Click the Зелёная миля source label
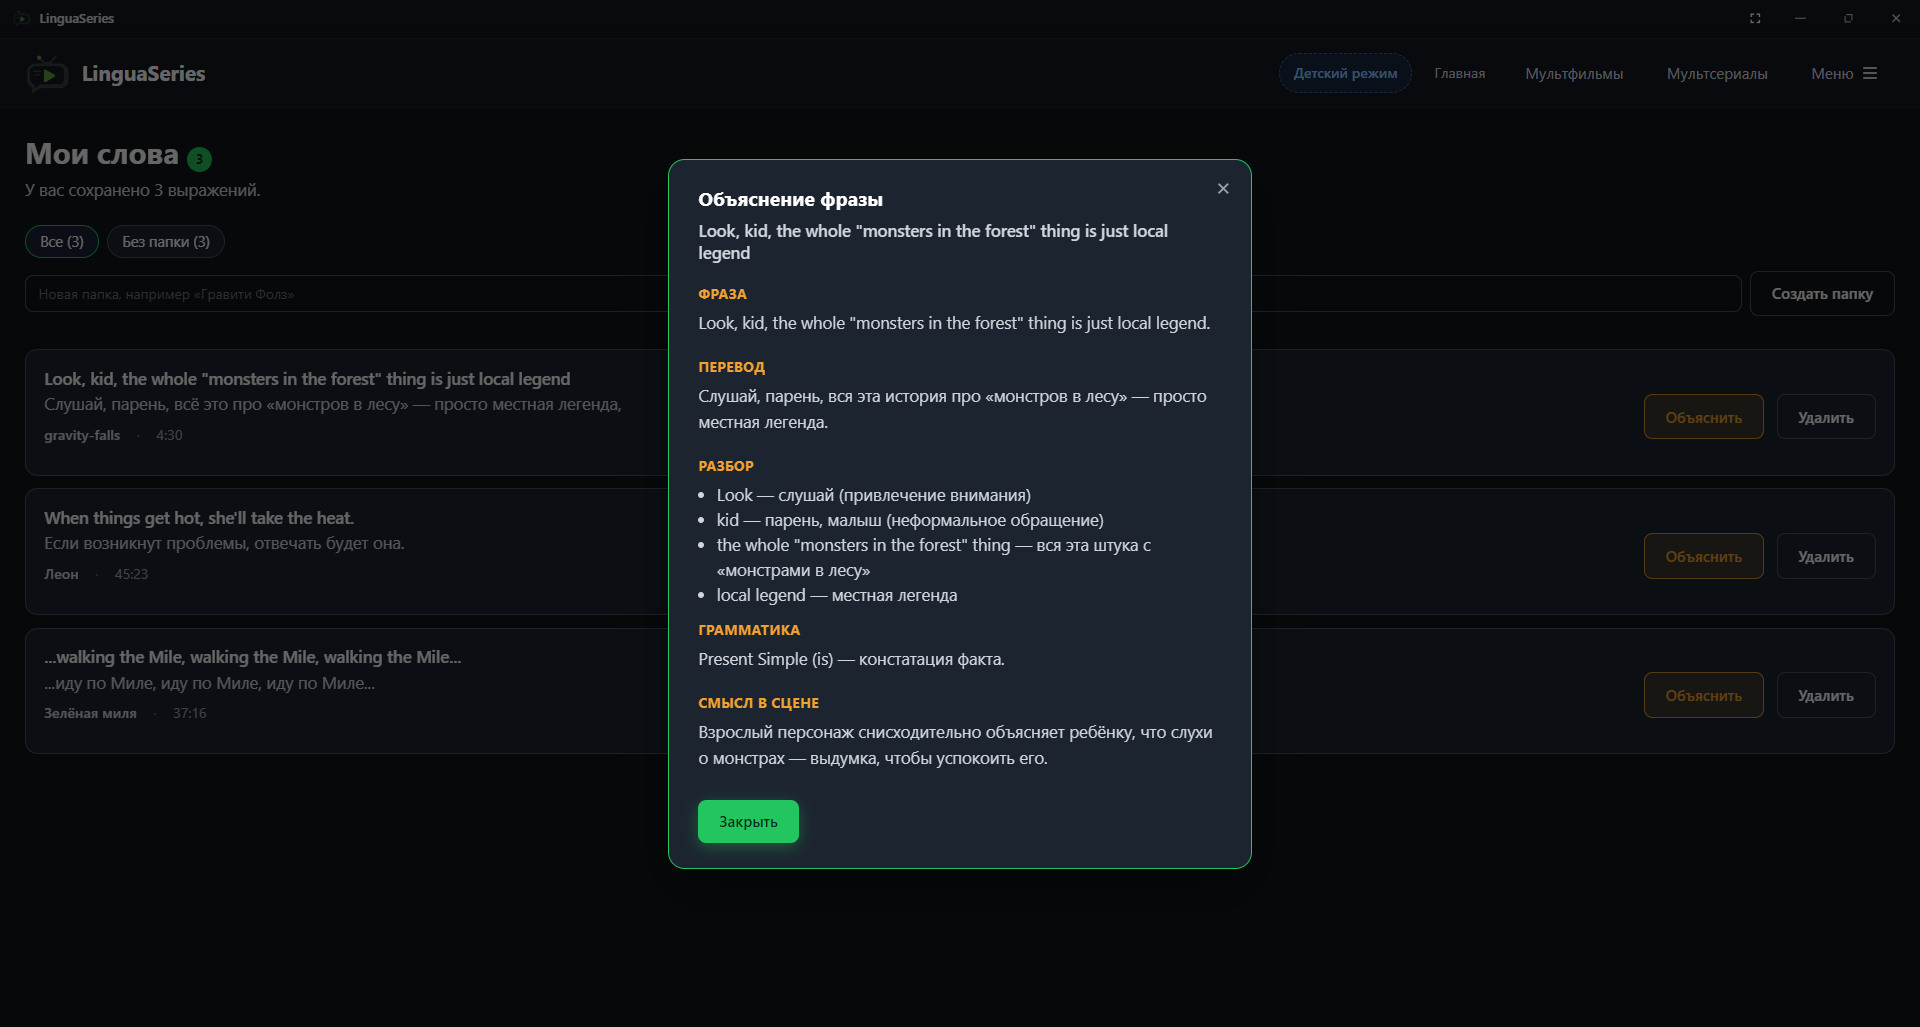The width and height of the screenshot is (1920, 1027). 90,713
